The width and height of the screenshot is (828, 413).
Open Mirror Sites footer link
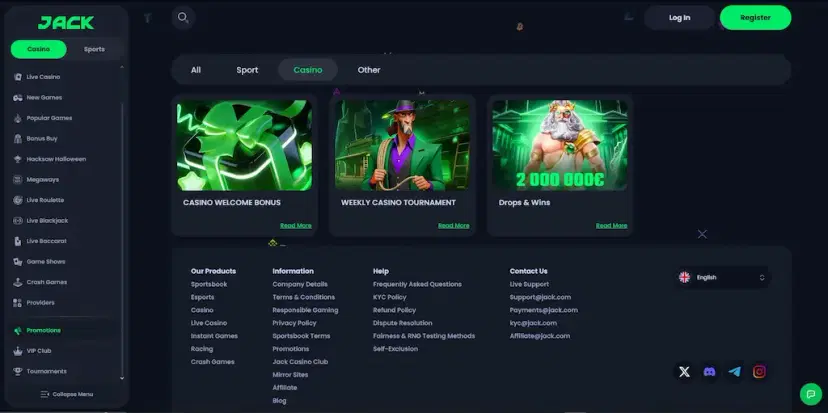click(290, 375)
